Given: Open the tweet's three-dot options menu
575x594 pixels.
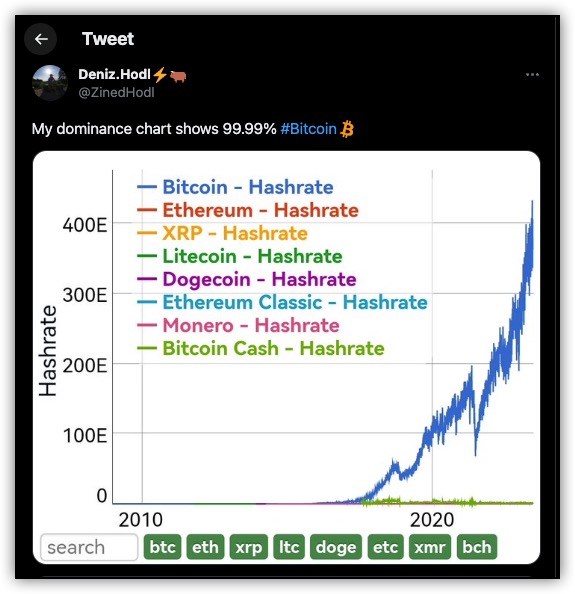Looking at the screenshot, I should click(x=532, y=75).
